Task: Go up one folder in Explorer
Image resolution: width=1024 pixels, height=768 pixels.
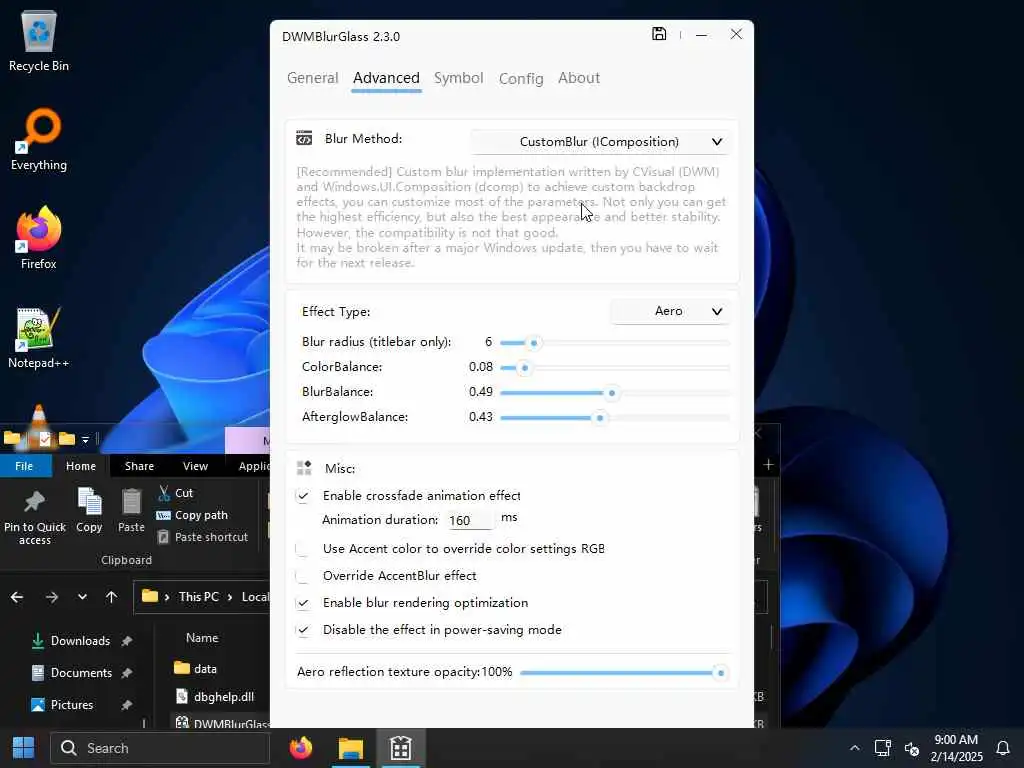Action: pos(112,597)
